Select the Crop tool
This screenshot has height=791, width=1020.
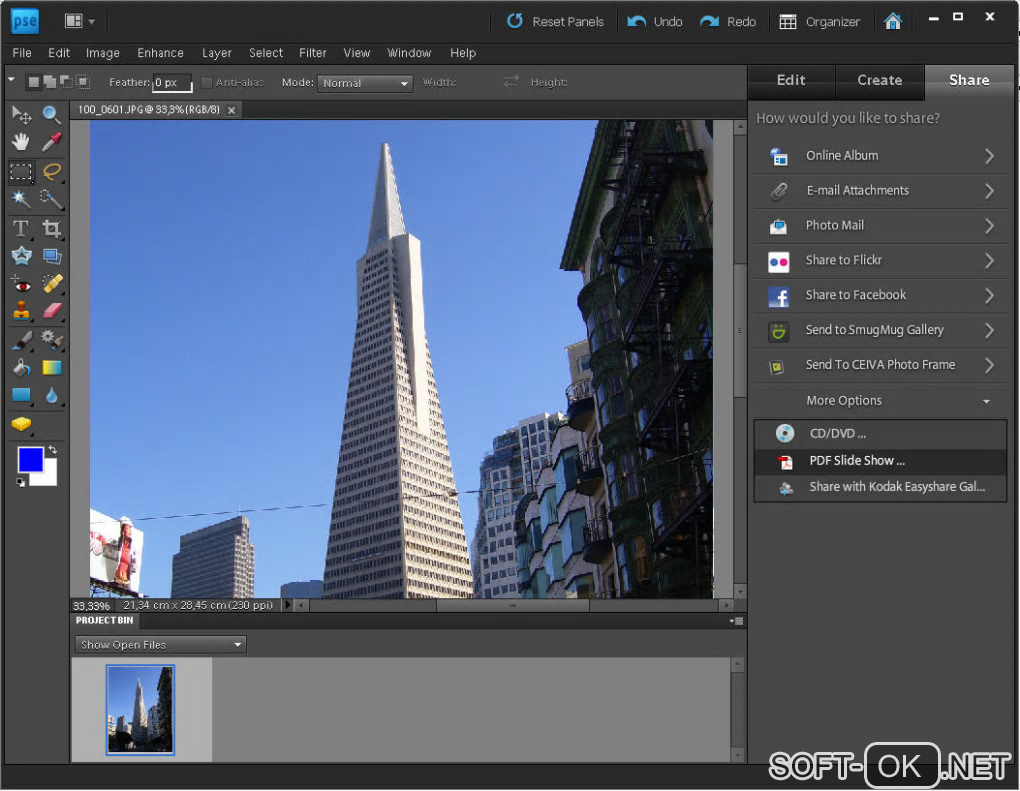pyautogui.click(x=51, y=229)
